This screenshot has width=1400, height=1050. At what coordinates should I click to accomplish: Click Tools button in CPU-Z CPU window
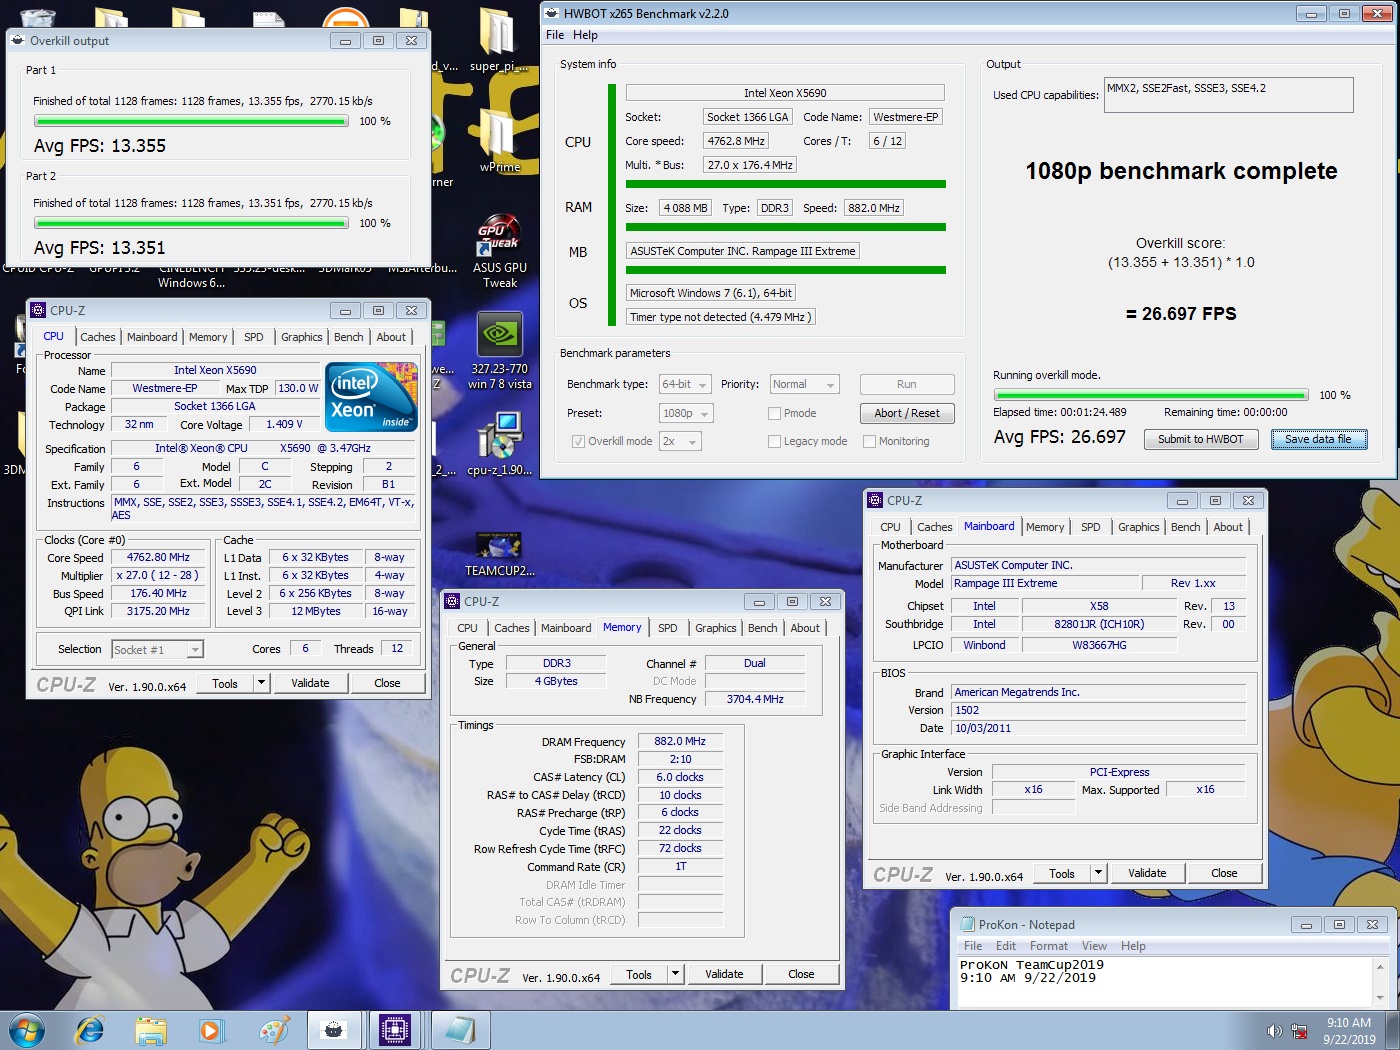(x=225, y=683)
